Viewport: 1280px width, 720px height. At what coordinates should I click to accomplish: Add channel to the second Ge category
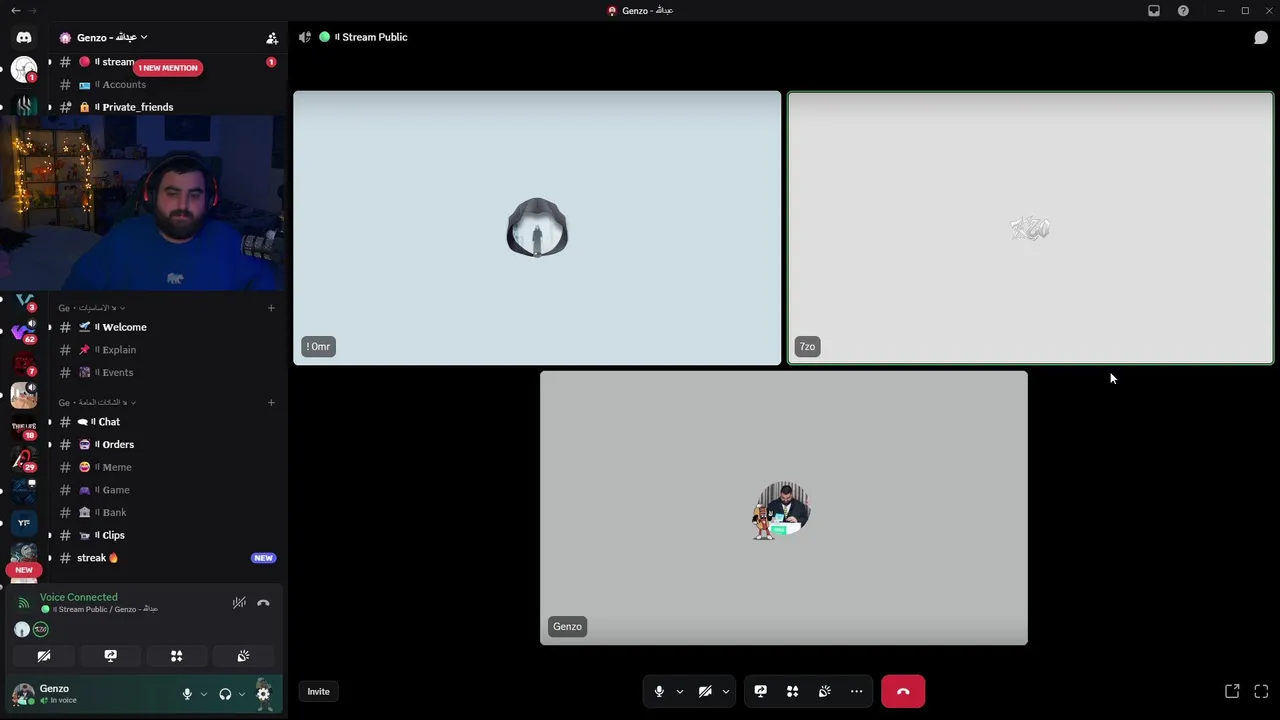click(x=271, y=402)
